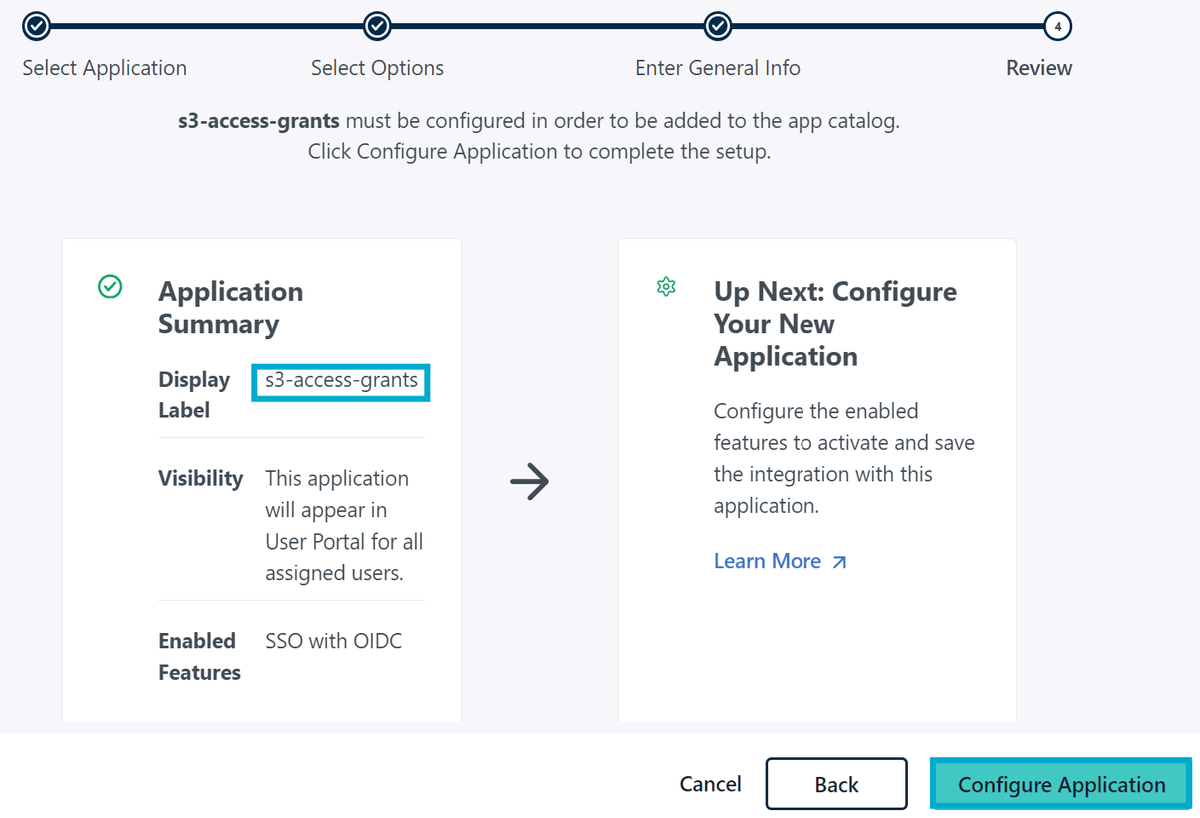Click the Application Summary card
This screenshot has height=818, width=1200.
point(261,480)
